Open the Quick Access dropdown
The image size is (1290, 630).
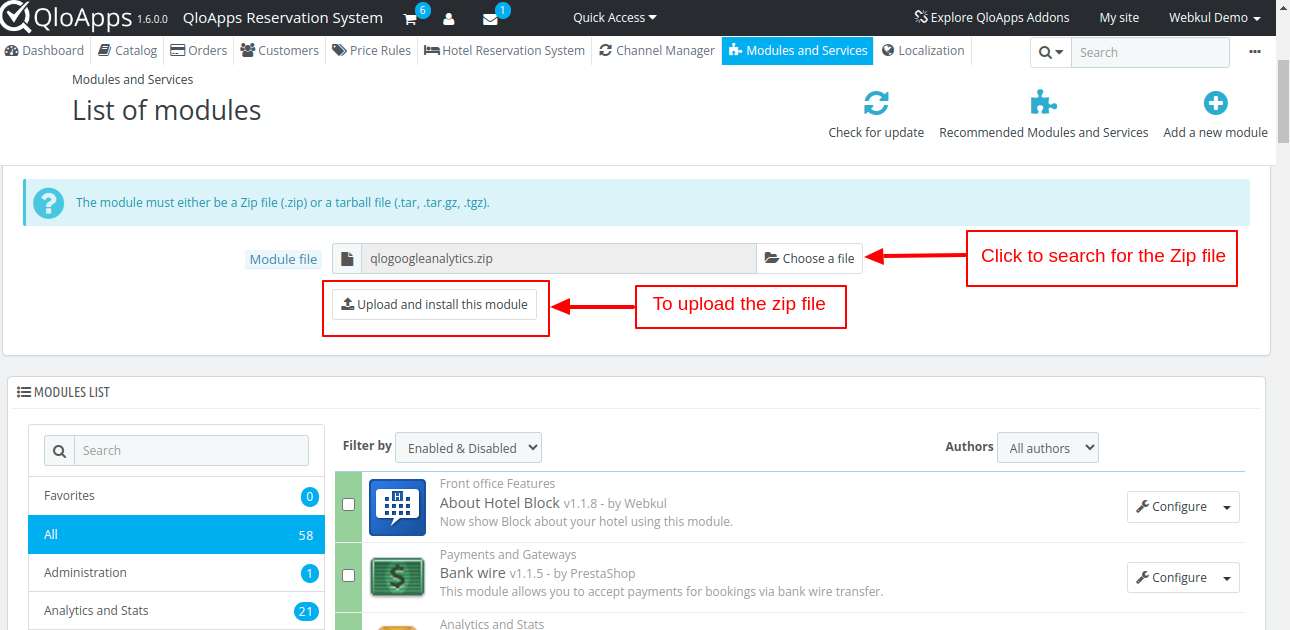615,18
